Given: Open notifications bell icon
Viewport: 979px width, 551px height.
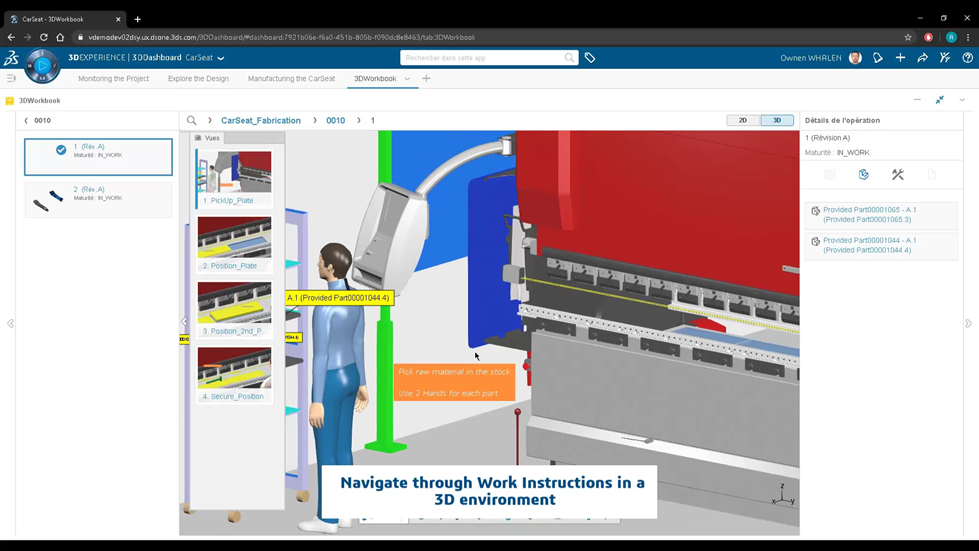Looking at the screenshot, I should 878,57.
